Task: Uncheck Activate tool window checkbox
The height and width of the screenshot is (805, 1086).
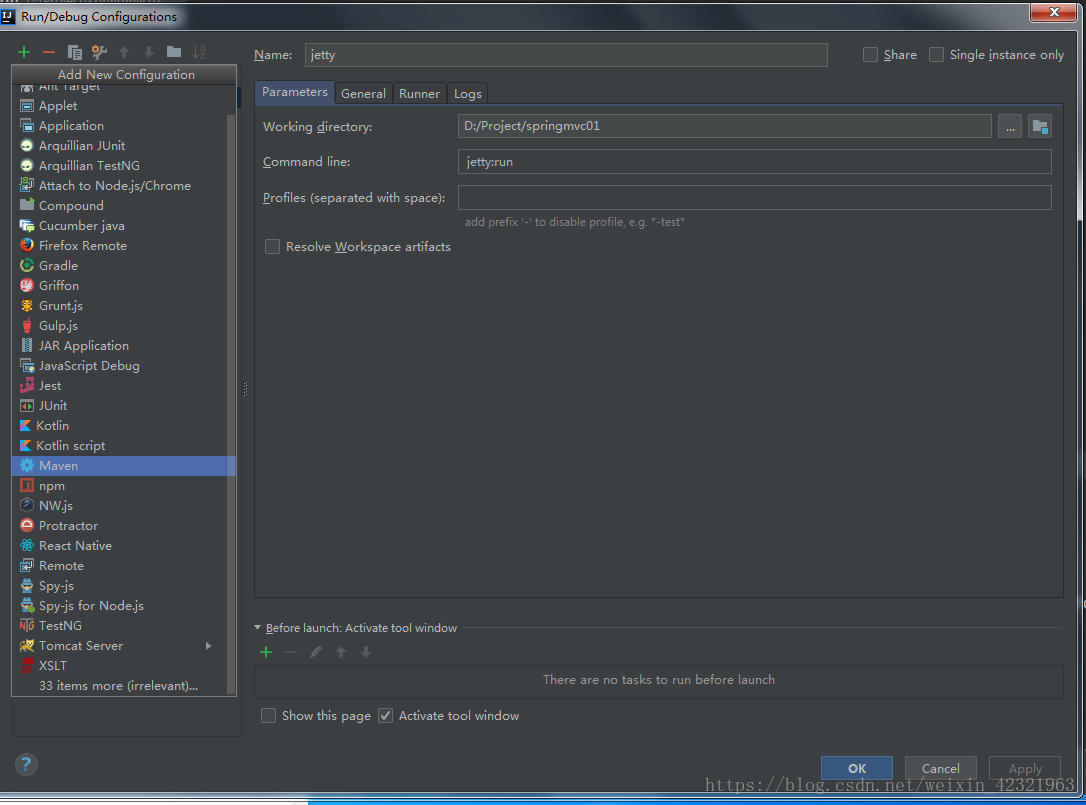Action: tap(386, 716)
